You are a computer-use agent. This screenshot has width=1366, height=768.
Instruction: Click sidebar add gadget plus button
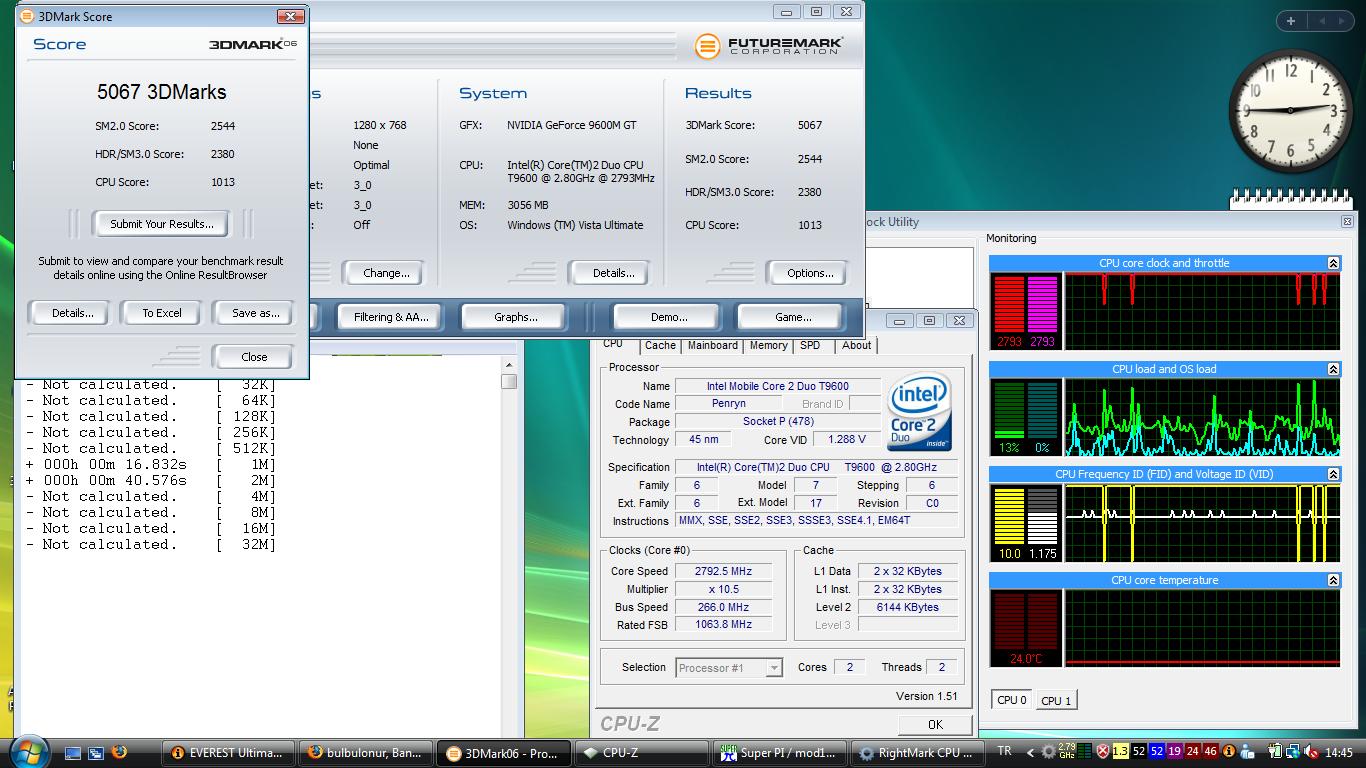click(x=1291, y=20)
